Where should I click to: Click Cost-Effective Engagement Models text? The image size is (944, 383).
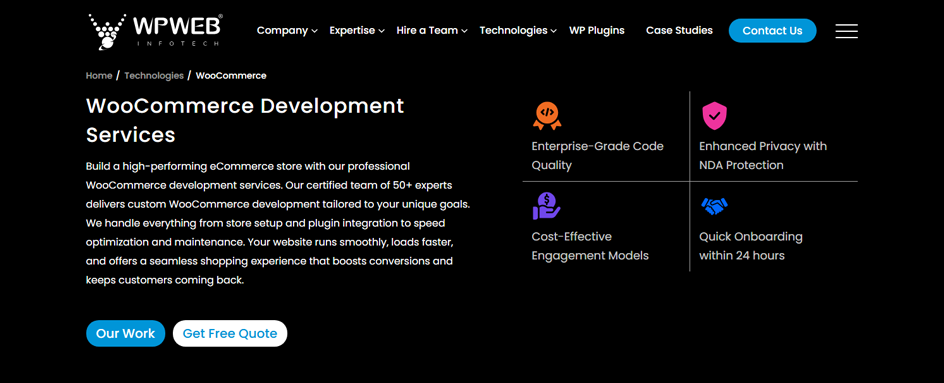click(590, 246)
